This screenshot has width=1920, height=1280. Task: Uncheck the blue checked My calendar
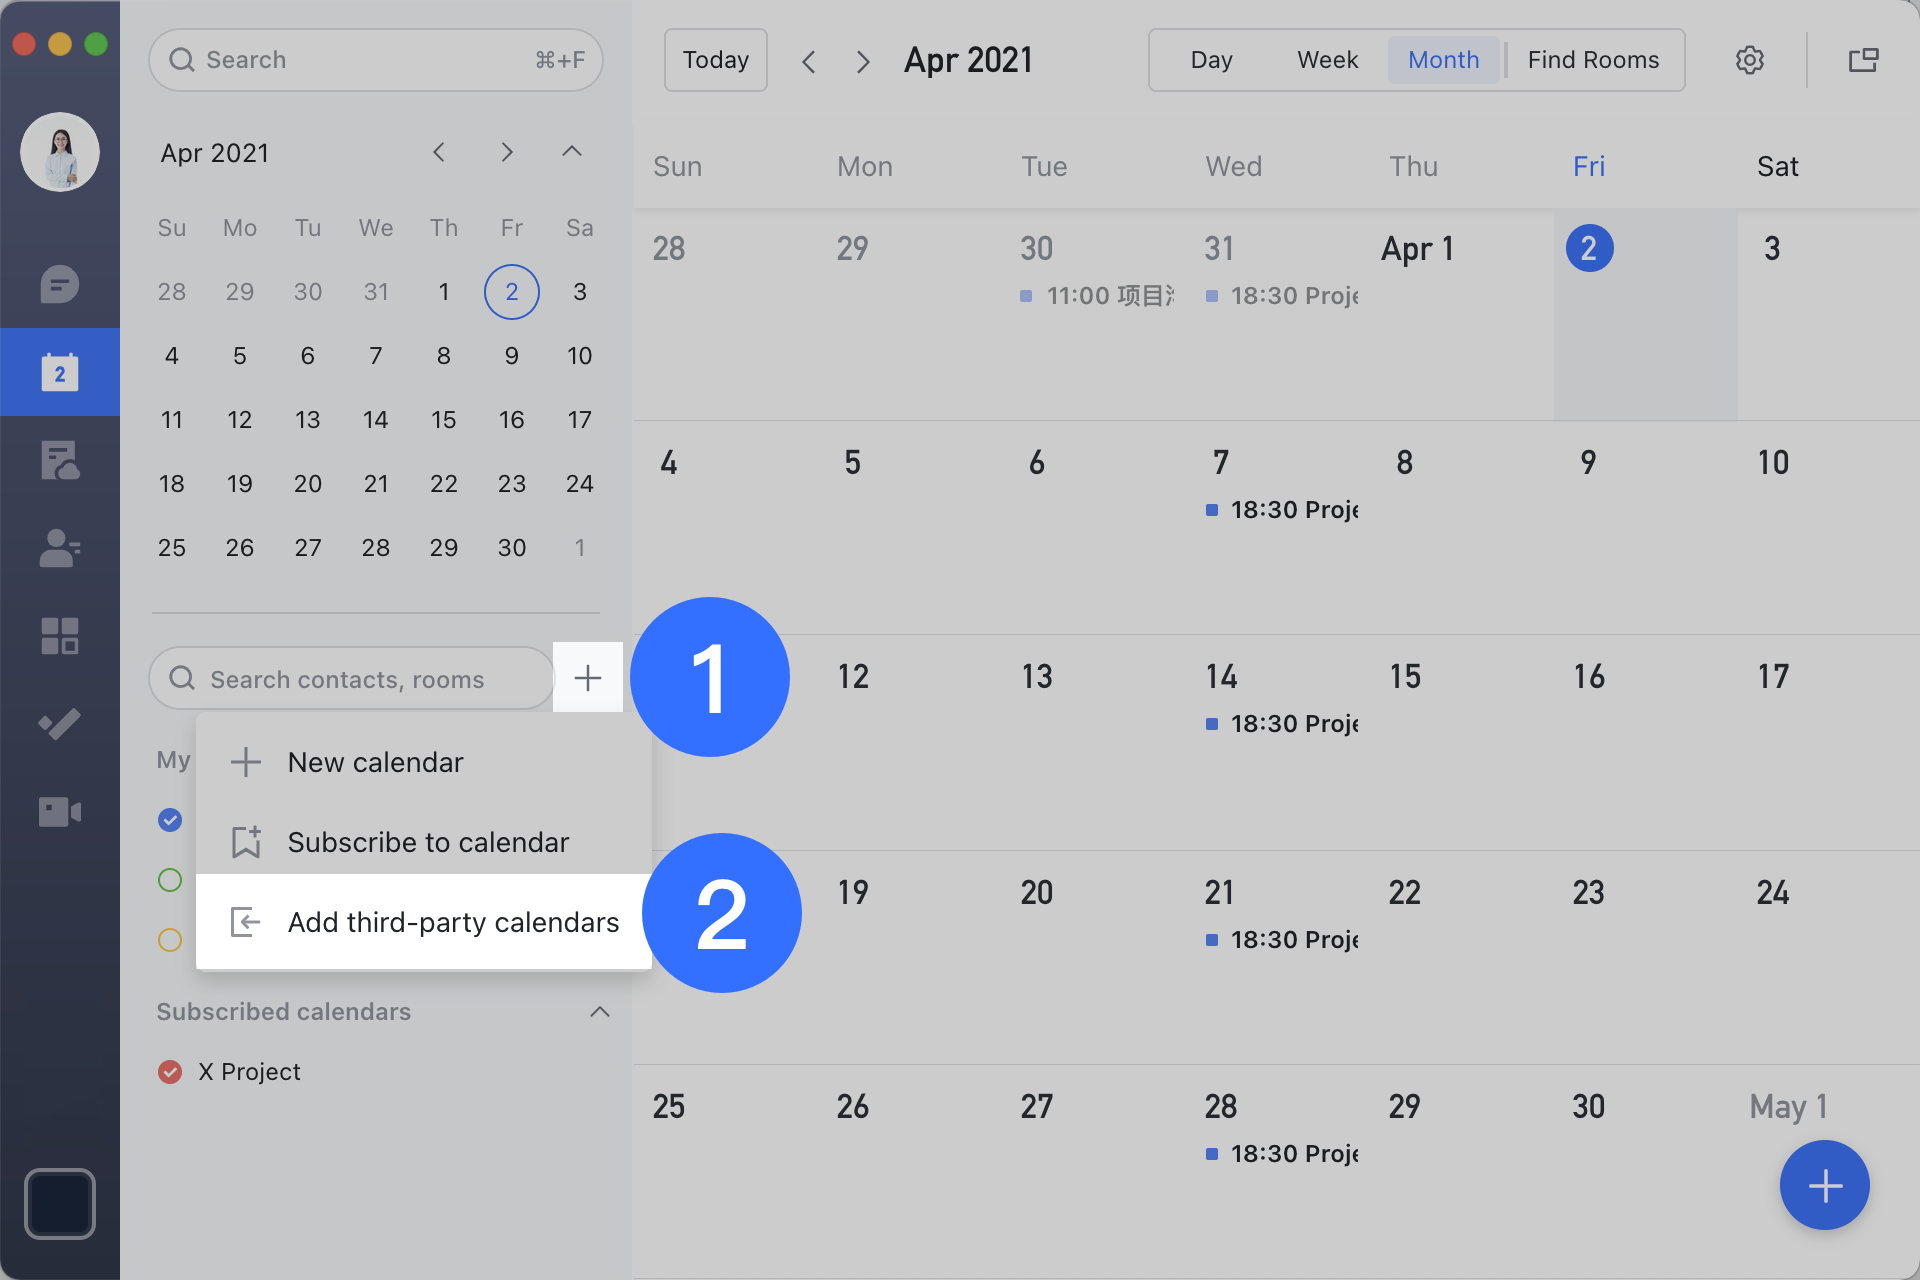point(170,820)
